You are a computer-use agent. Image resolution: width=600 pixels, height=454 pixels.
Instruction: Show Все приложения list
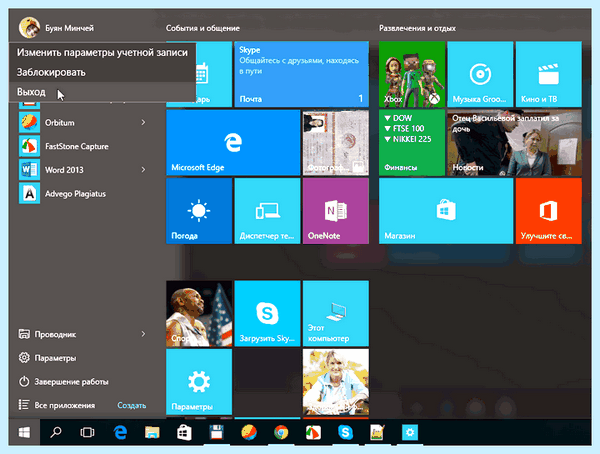coord(57,405)
